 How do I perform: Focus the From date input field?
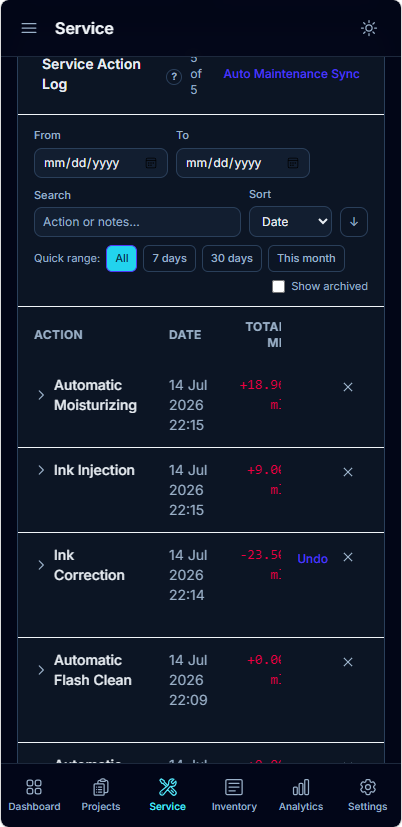click(101, 163)
